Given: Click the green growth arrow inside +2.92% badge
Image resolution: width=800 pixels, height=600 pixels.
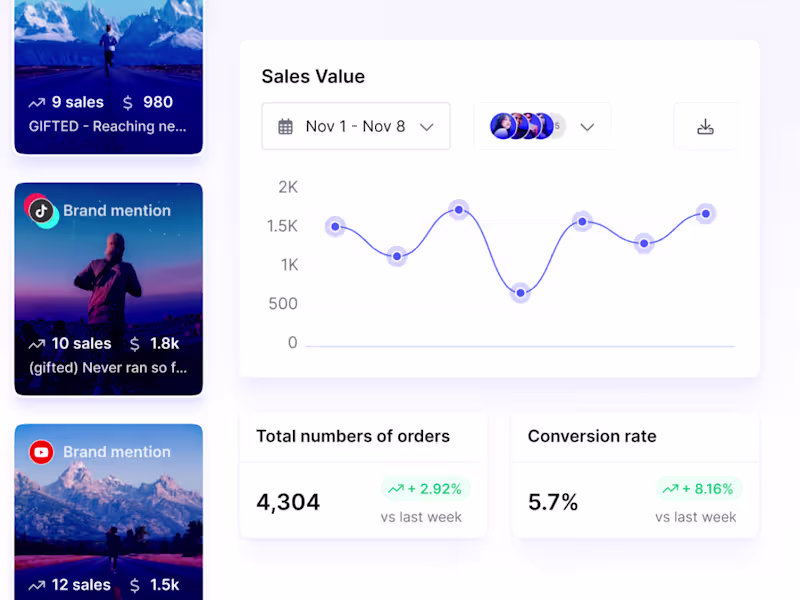Looking at the screenshot, I should click(396, 489).
